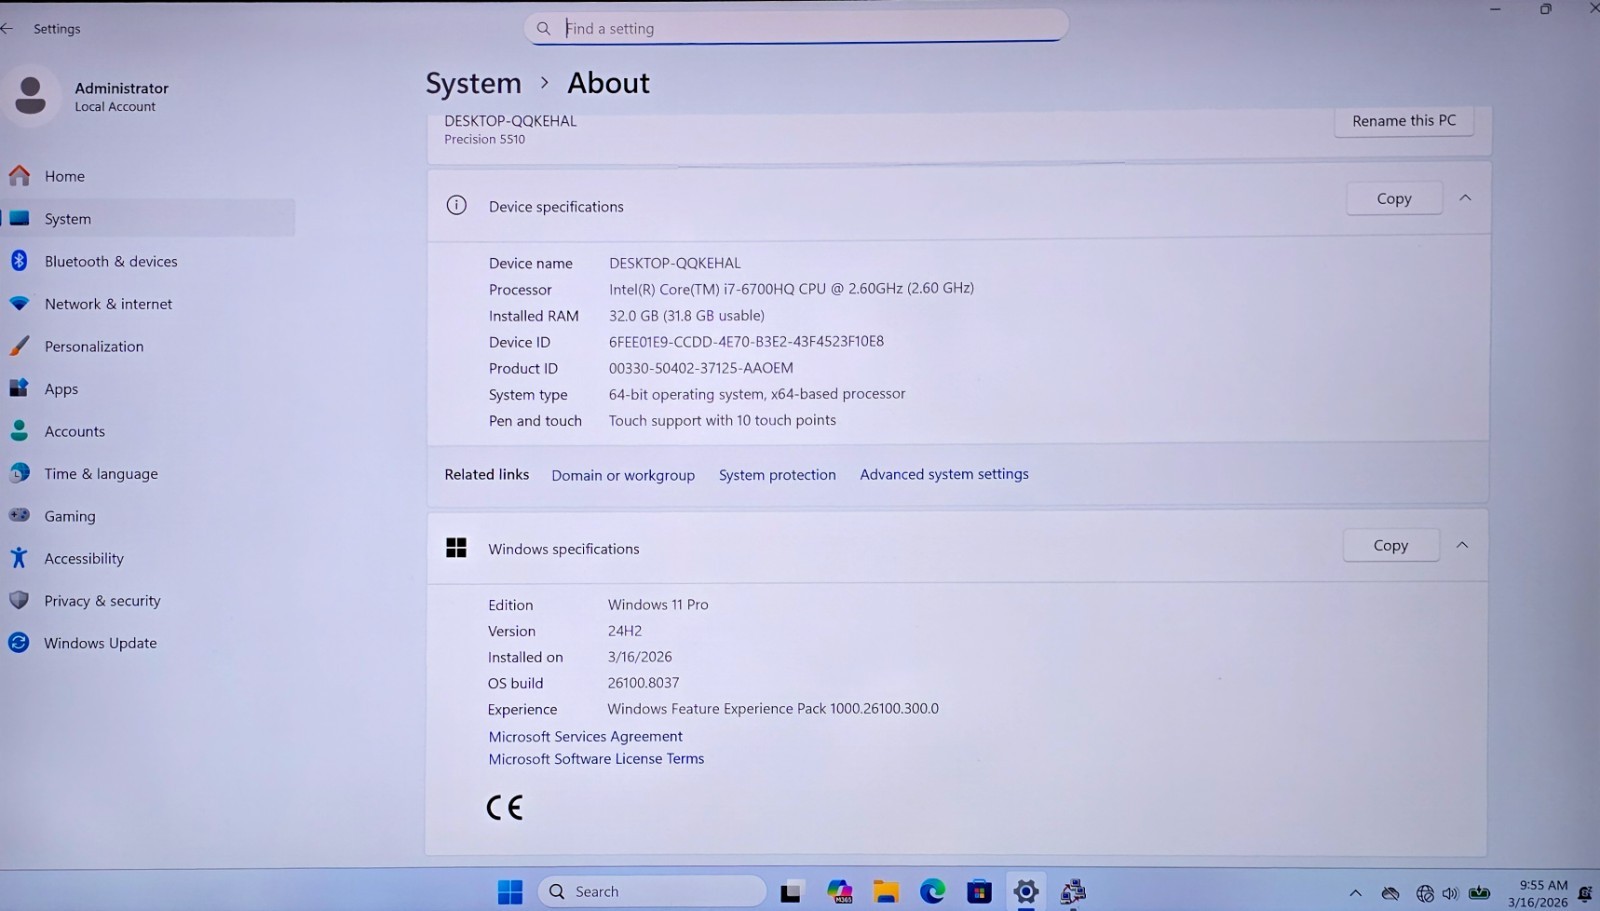The width and height of the screenshot is (1600, 911).
Task: Open Advanced system settings link
Action: point(944,474)
